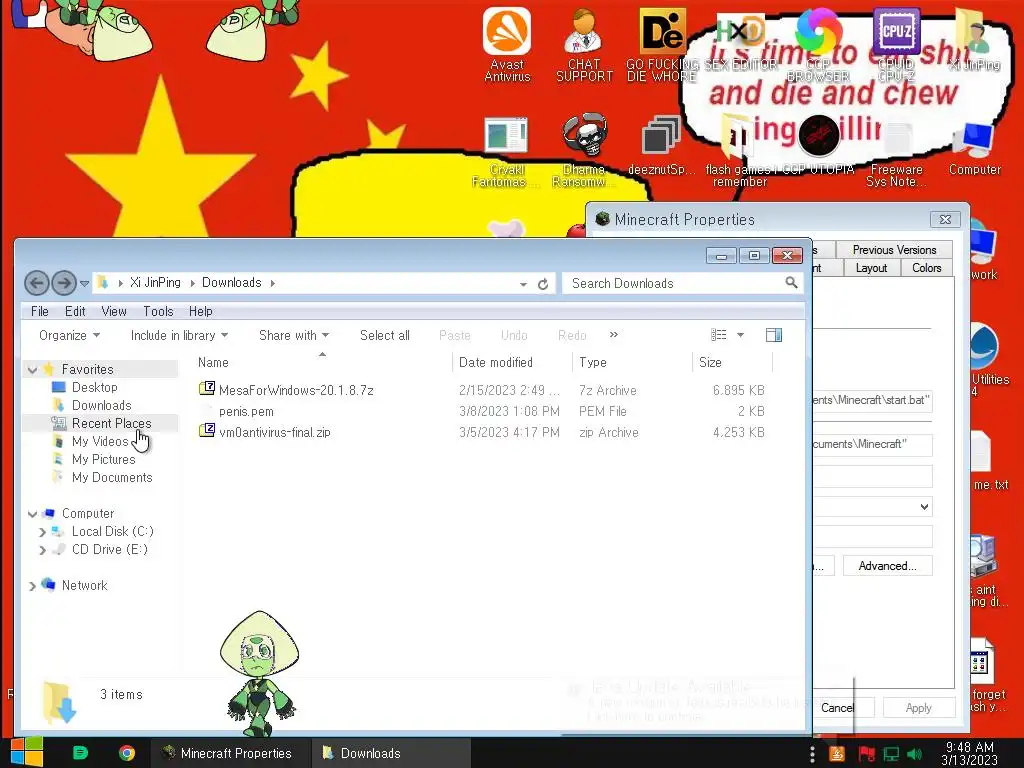Sort by the Name column header
This screenshot has width=1024, height=768.
coord(323,362)
